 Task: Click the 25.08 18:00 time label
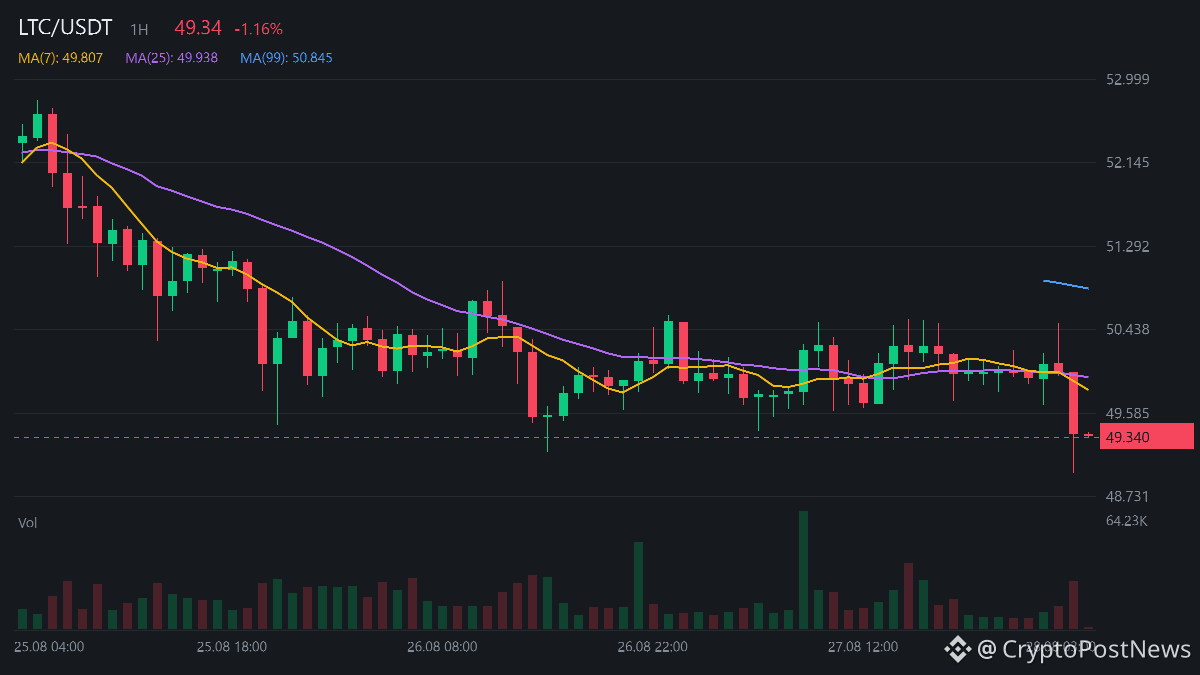232,647
